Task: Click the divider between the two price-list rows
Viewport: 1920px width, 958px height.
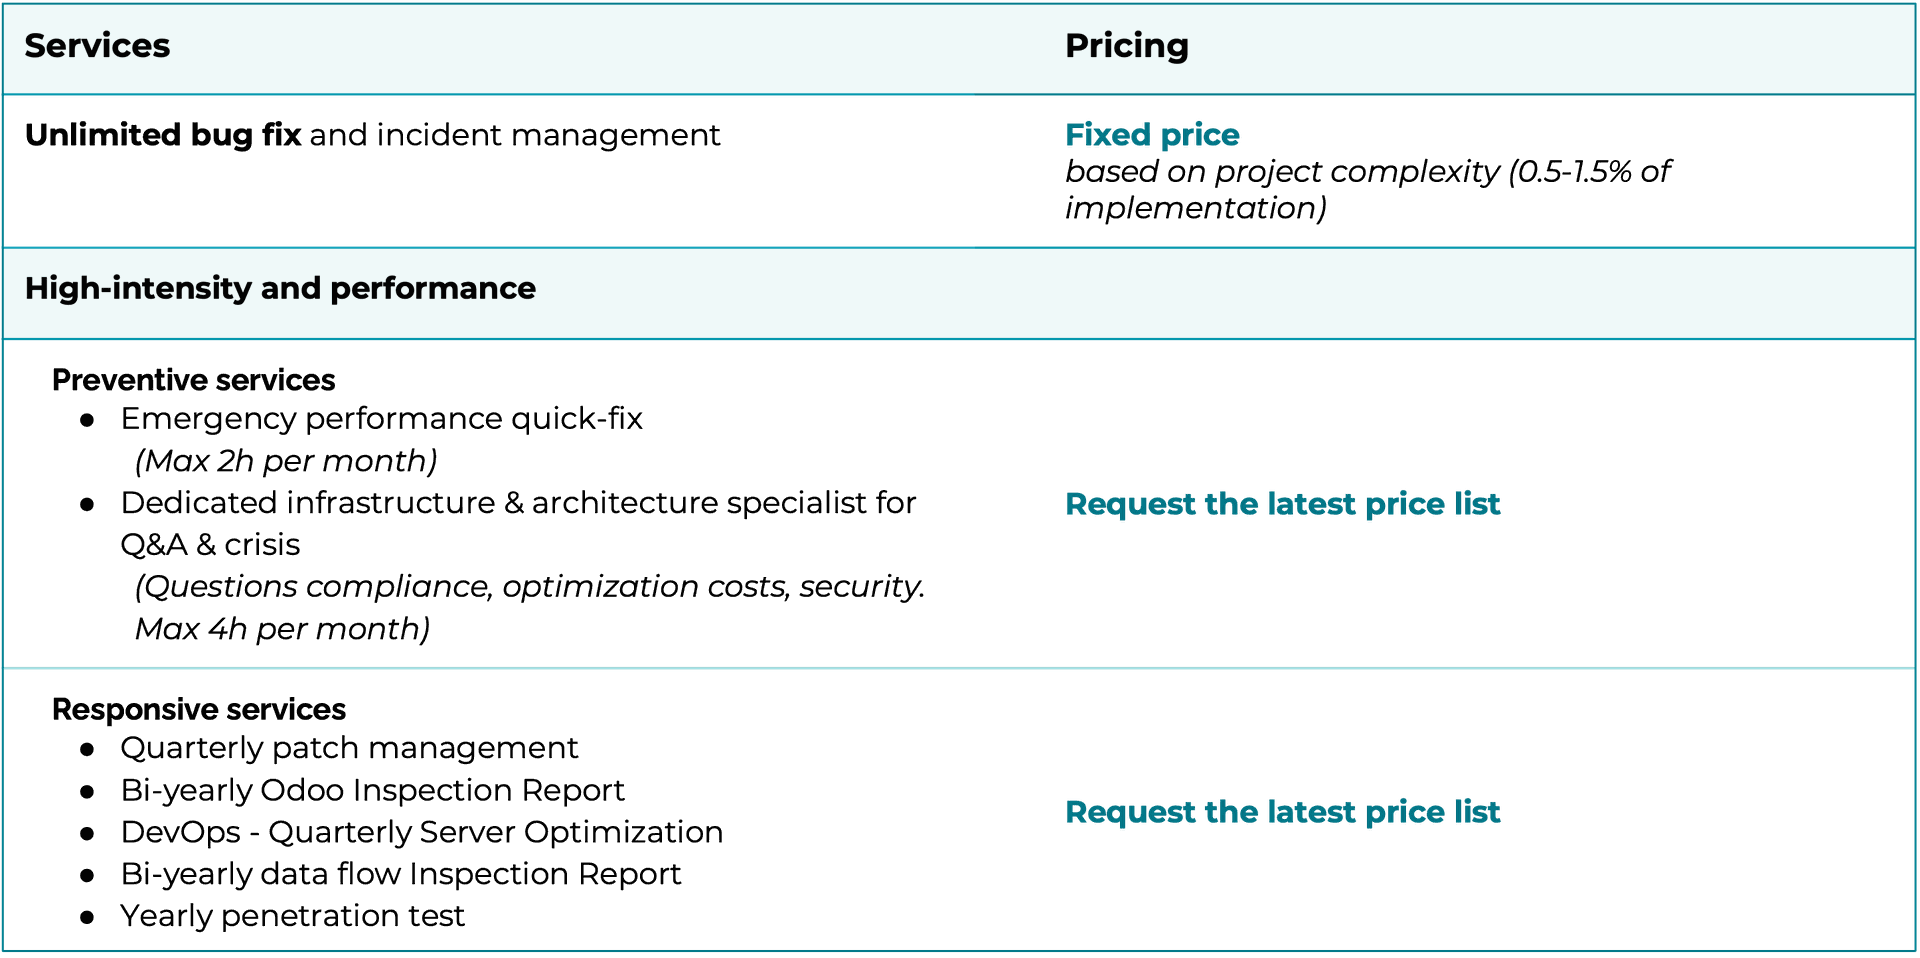Action: coord(960,667)
